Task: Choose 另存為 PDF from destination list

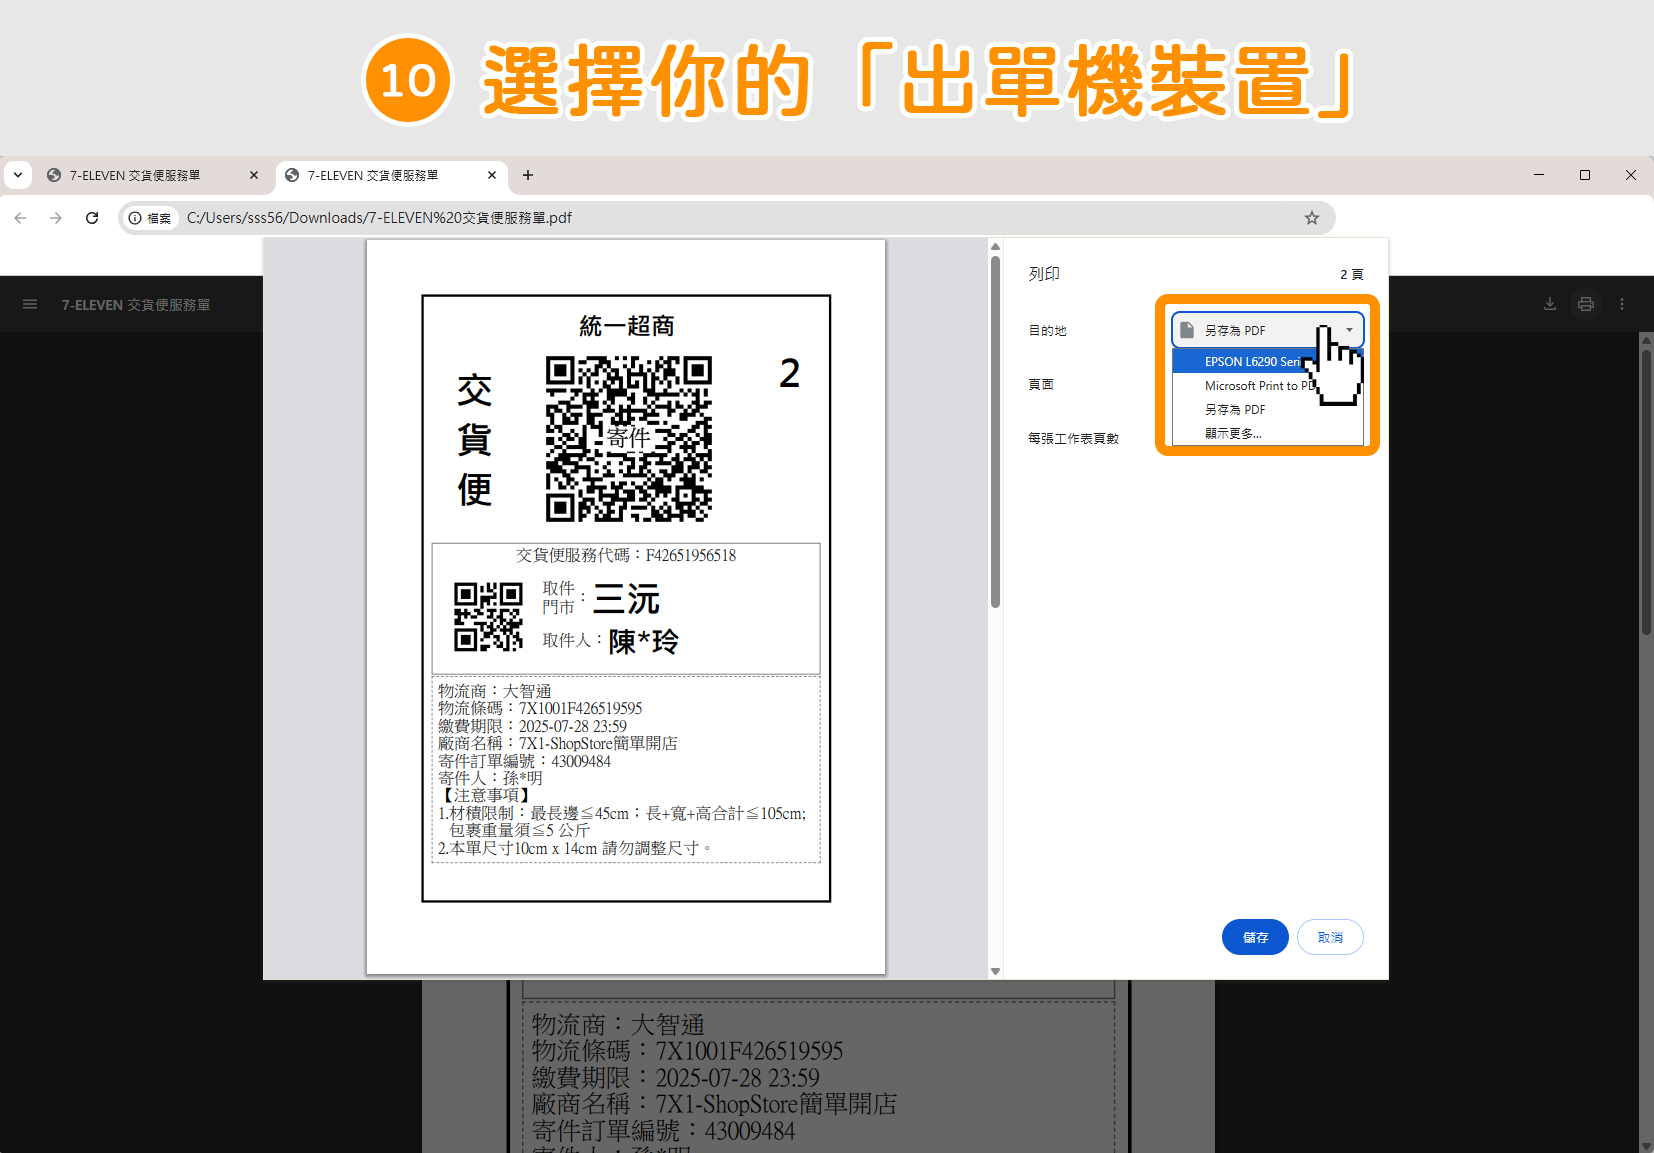Action: tap(1267, 409)
